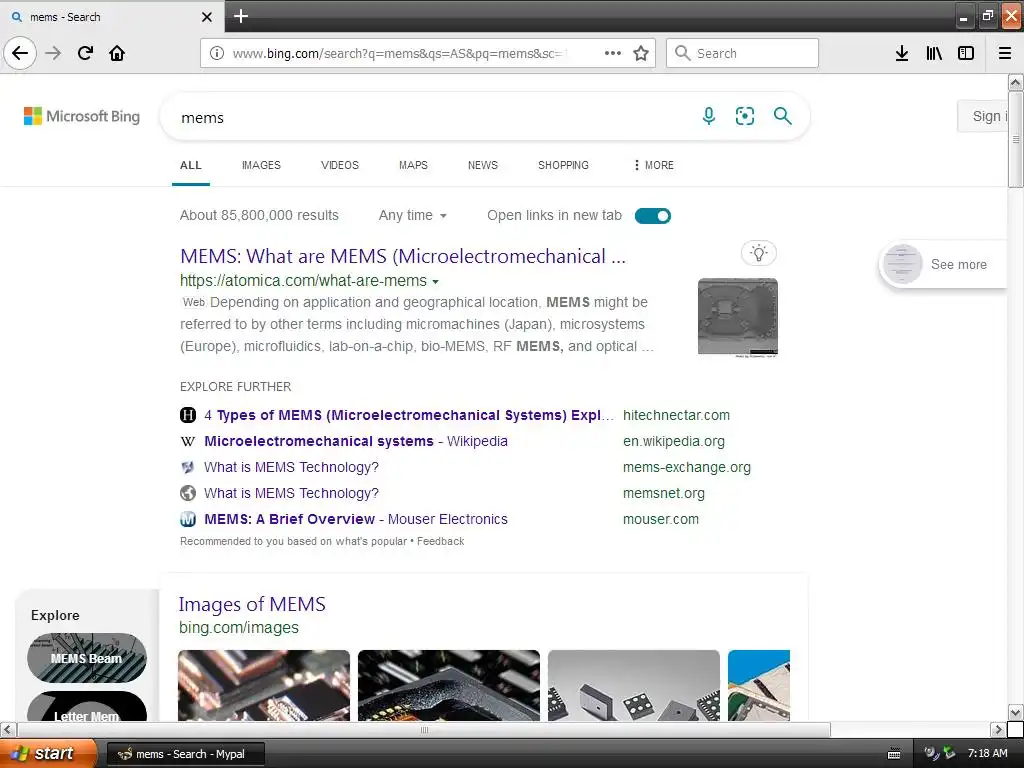
Task: Switch to the IMAGES tab
Action: pyautogui.click(x=261, y=165)
